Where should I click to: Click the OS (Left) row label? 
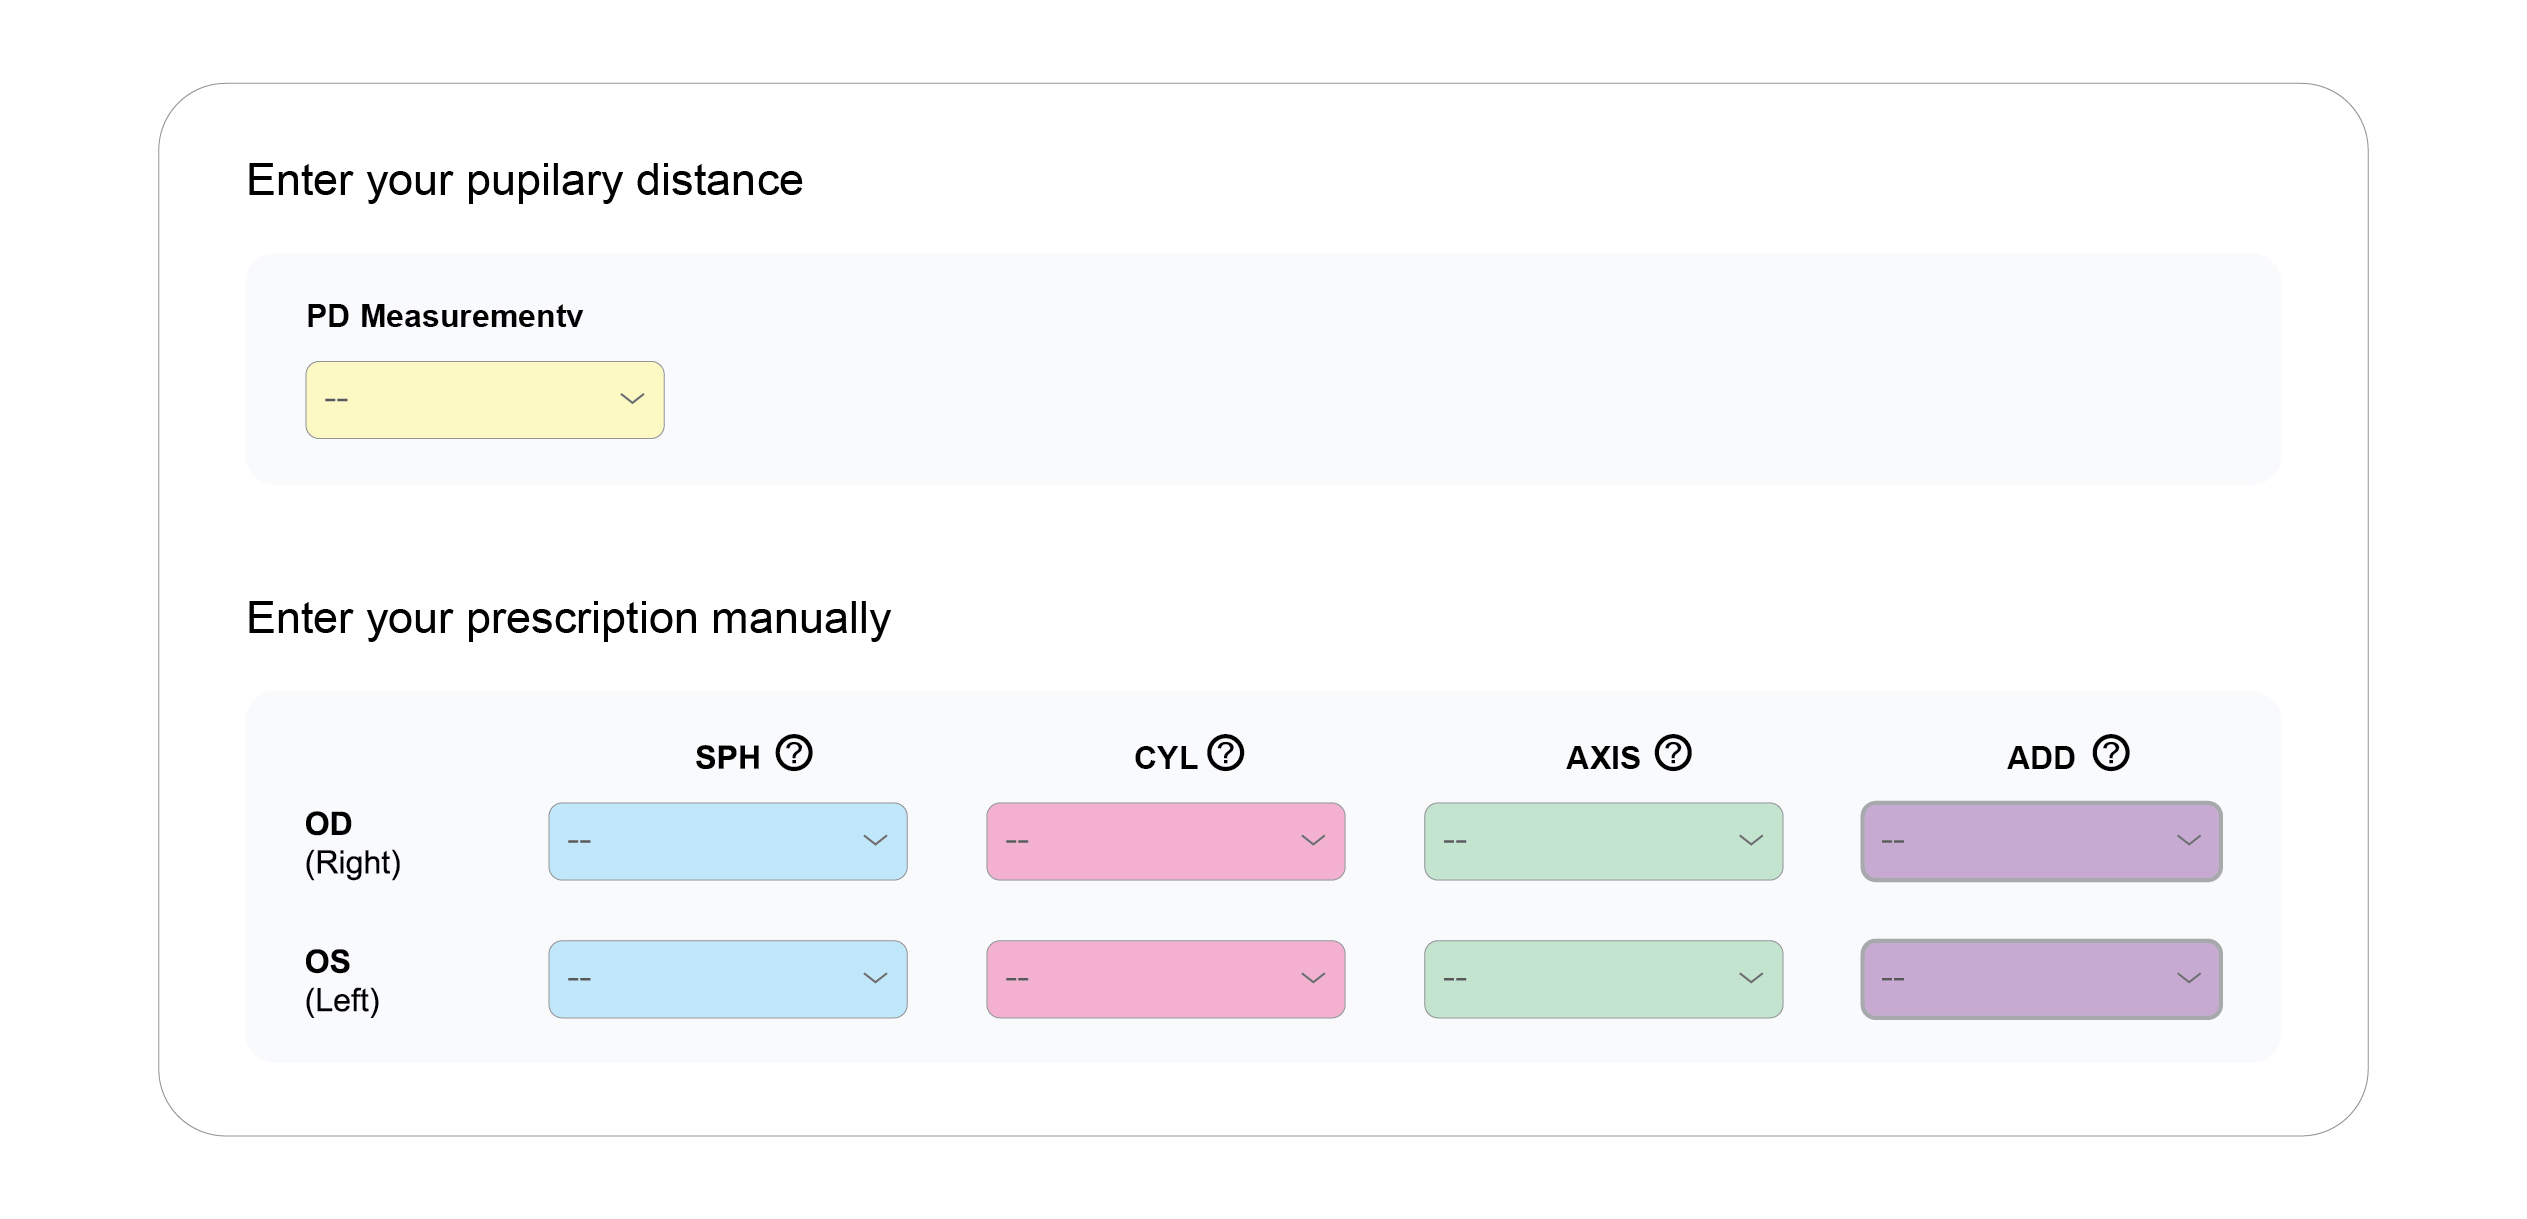342,980
